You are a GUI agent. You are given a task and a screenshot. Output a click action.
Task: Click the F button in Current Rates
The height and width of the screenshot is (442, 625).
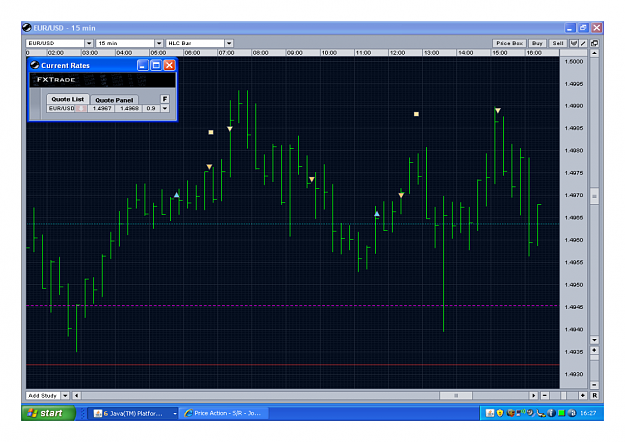coord(165,99)
